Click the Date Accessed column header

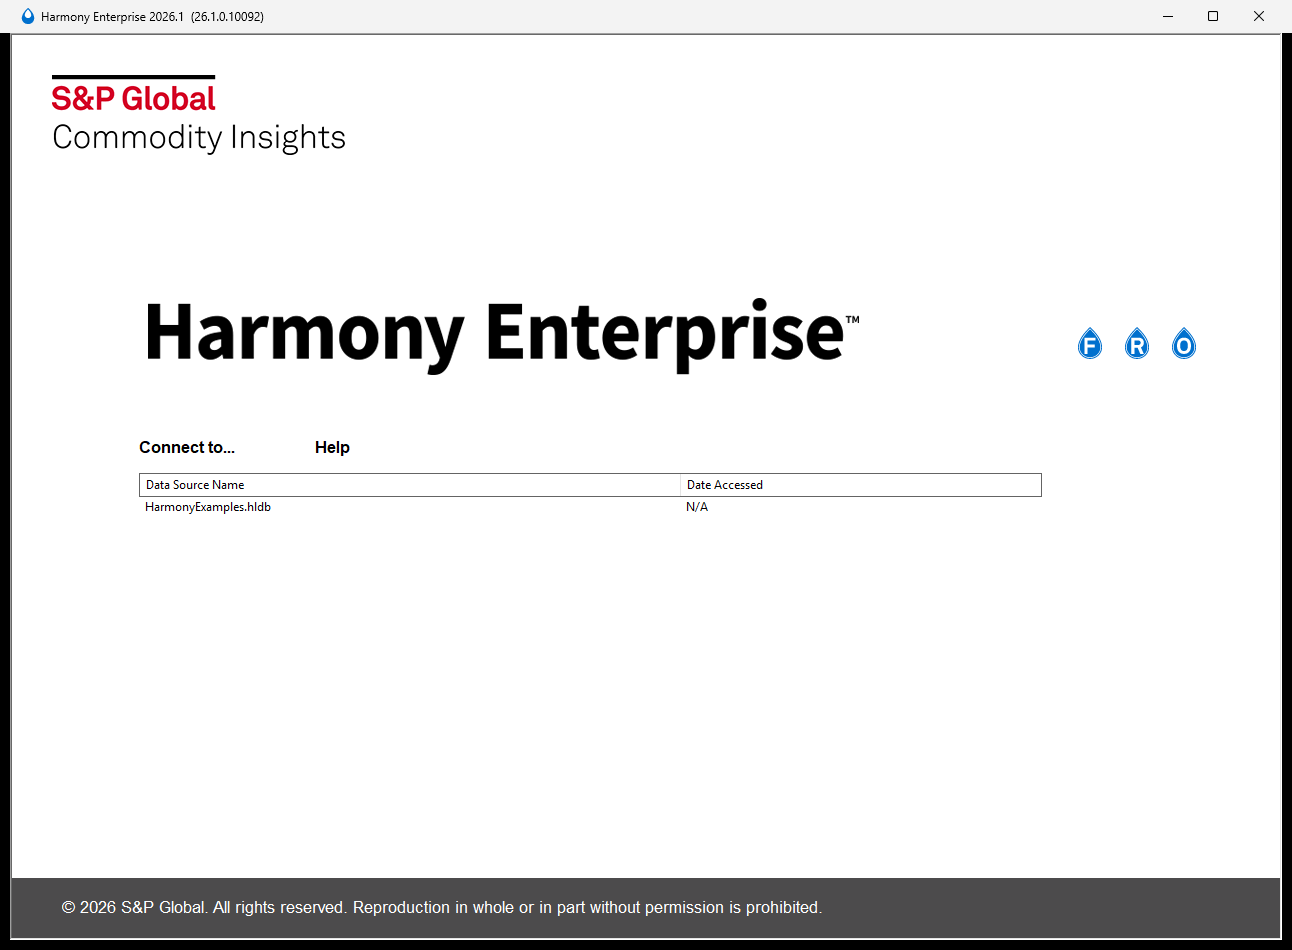(861, 485)
